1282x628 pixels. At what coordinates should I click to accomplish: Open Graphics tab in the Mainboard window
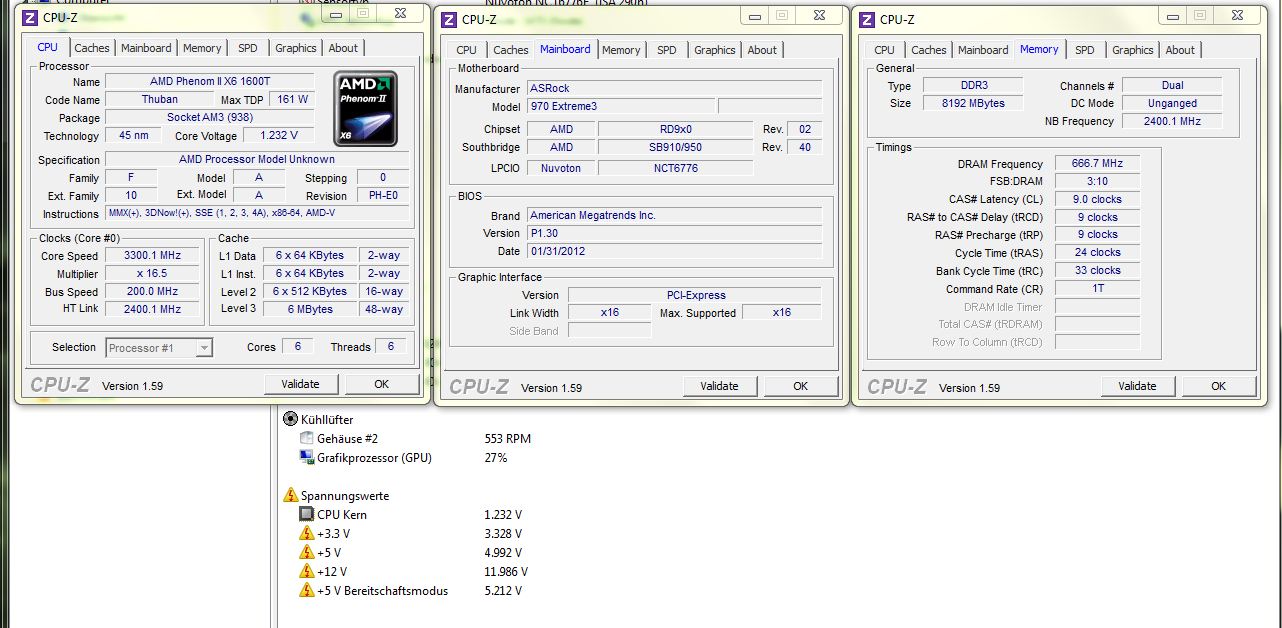(x=715, y=50)
